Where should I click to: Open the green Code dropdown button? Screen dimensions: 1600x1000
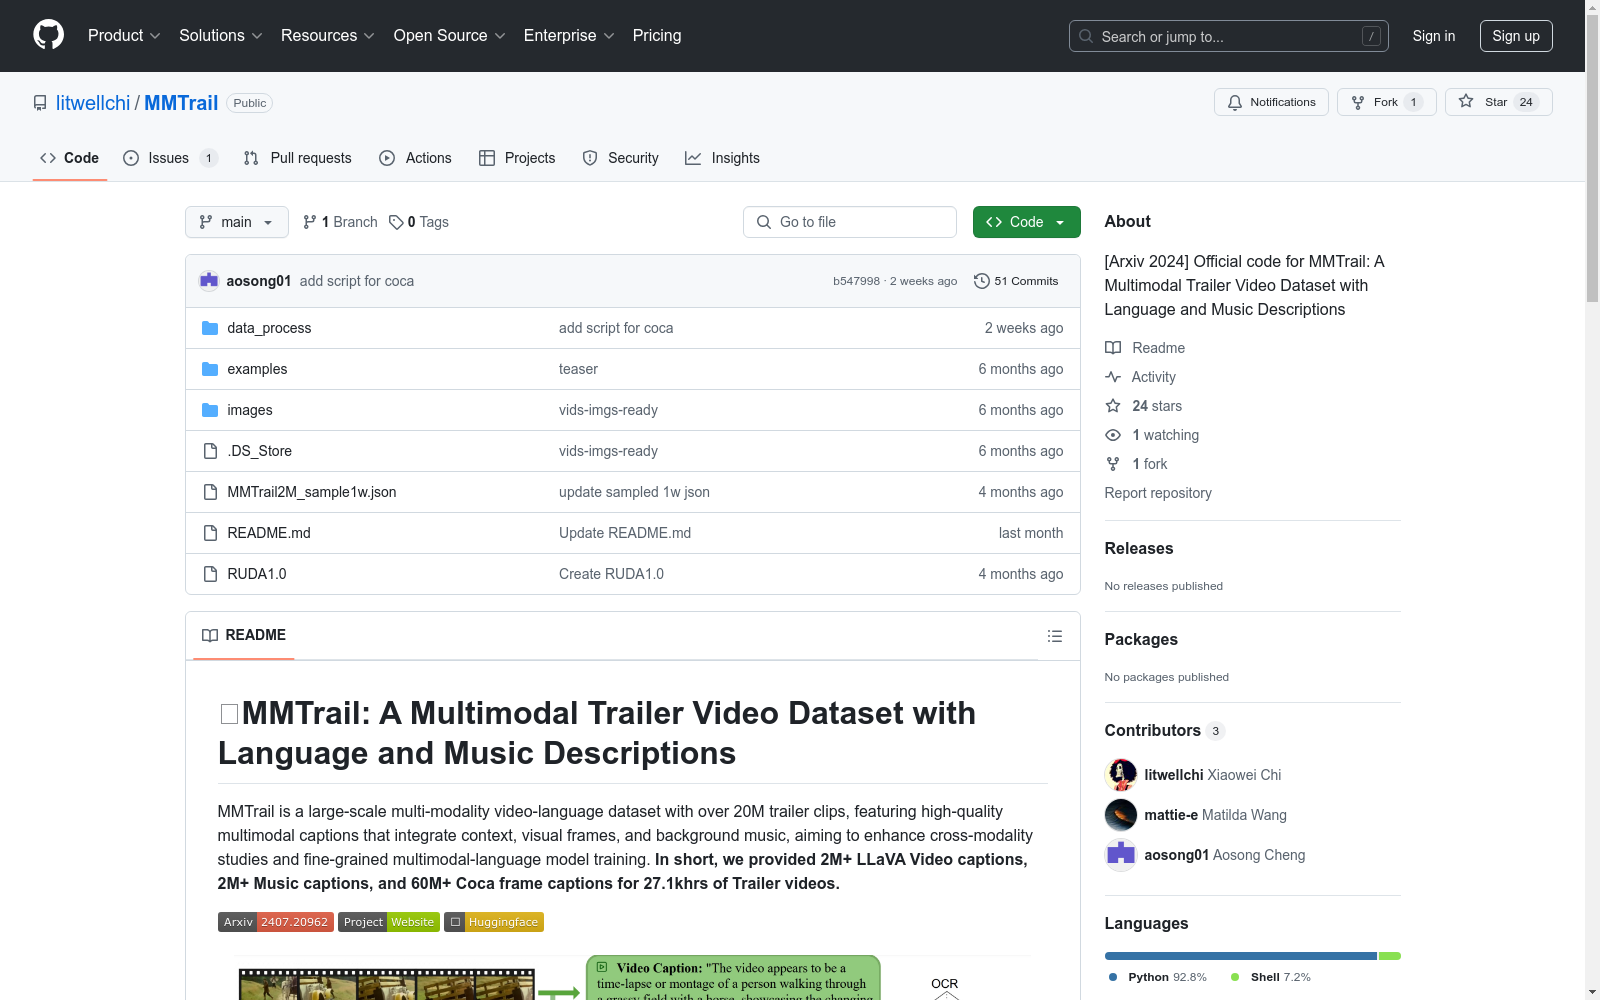pos(1026,222)
